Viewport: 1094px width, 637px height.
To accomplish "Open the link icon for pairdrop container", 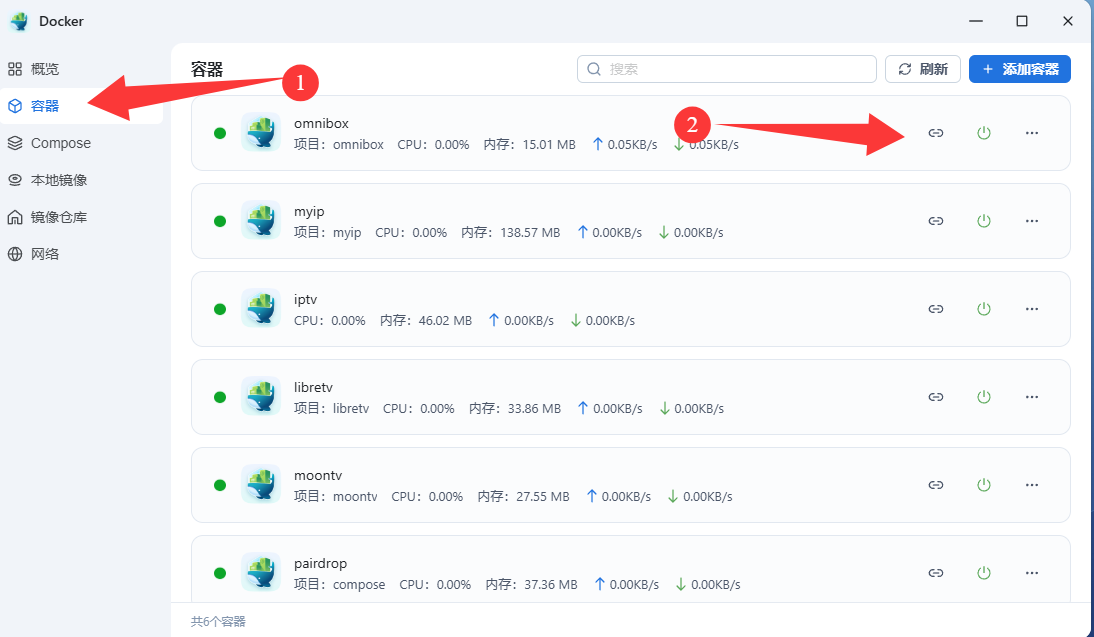I will point(936,572).
